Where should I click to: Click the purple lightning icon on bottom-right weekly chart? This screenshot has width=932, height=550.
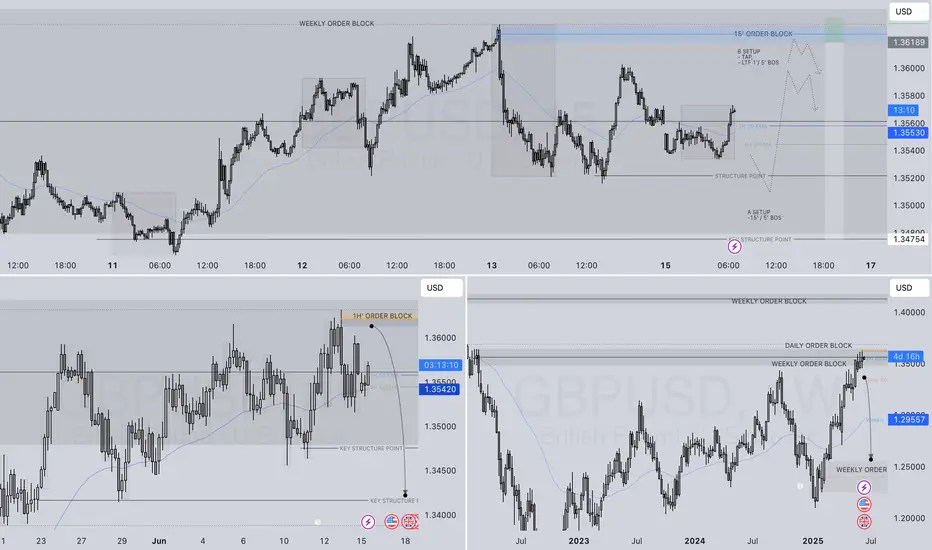864,488
